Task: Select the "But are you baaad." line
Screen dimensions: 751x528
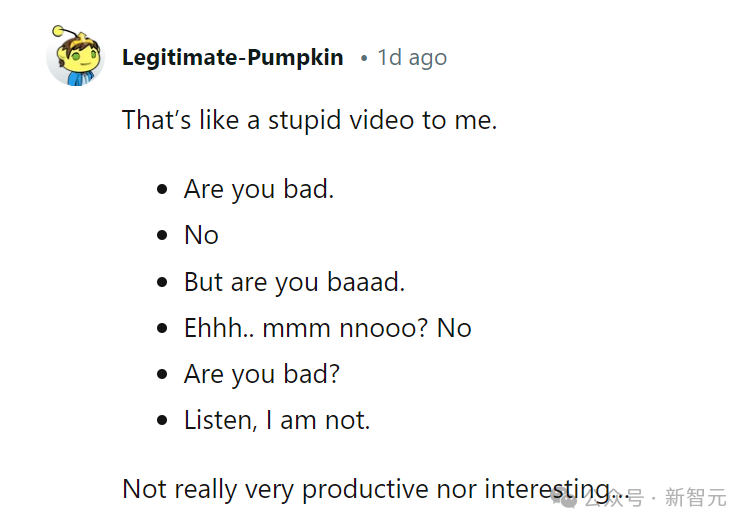Action: pos(295,282)
